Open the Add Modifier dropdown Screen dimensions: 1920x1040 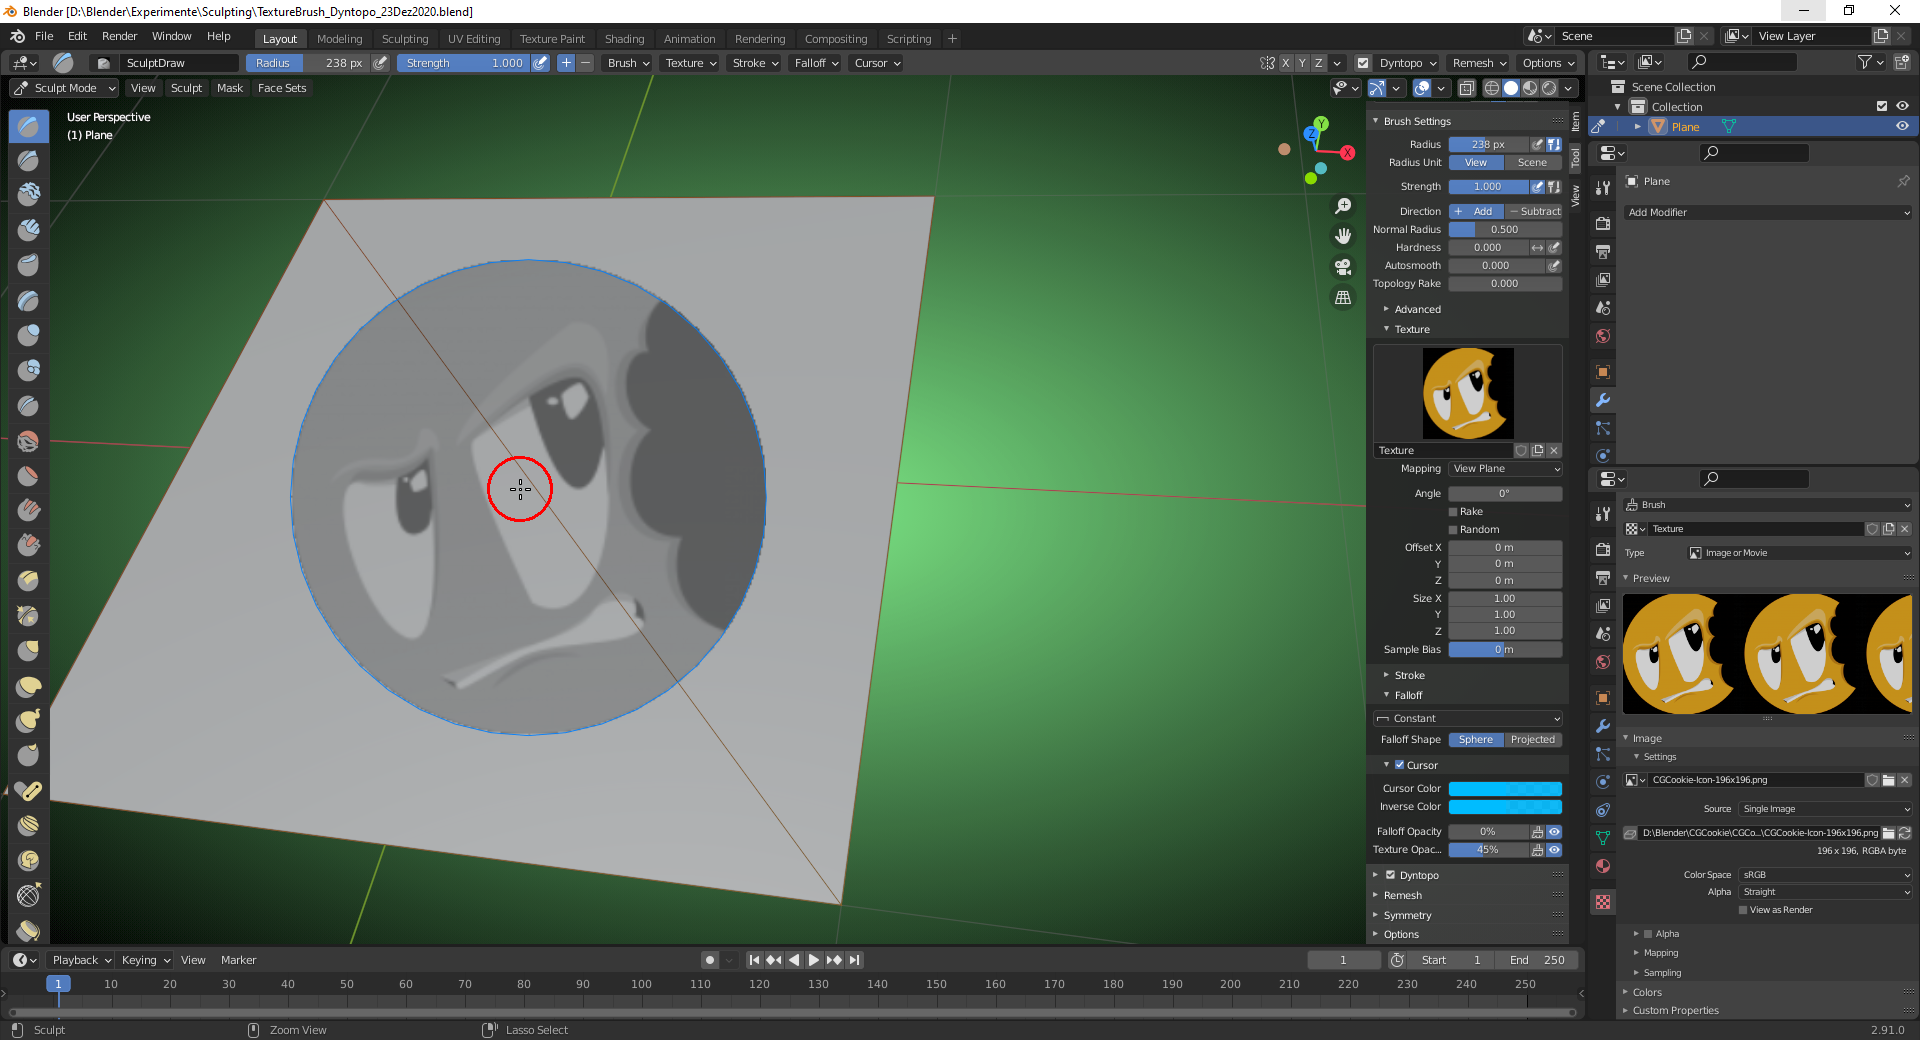tap(1767, 212)
